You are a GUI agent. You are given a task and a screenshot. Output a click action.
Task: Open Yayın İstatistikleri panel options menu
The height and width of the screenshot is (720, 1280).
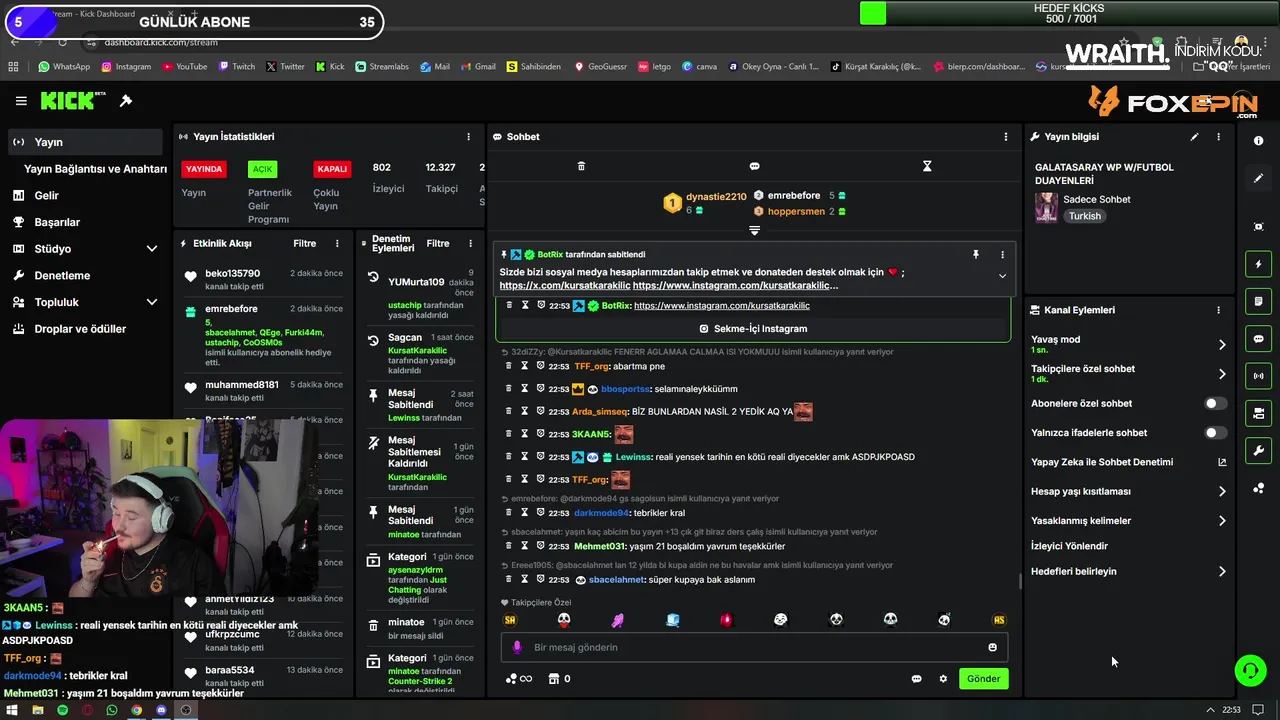coord(468,137)
